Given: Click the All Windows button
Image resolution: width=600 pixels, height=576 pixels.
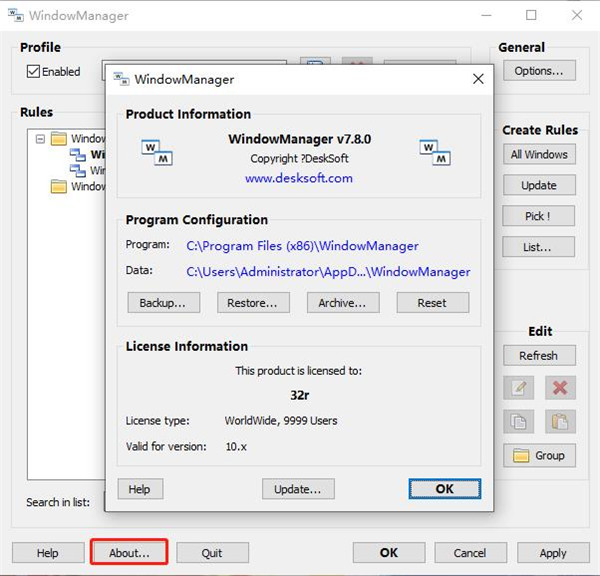Looking at the screenshot, I should point(539,154).
